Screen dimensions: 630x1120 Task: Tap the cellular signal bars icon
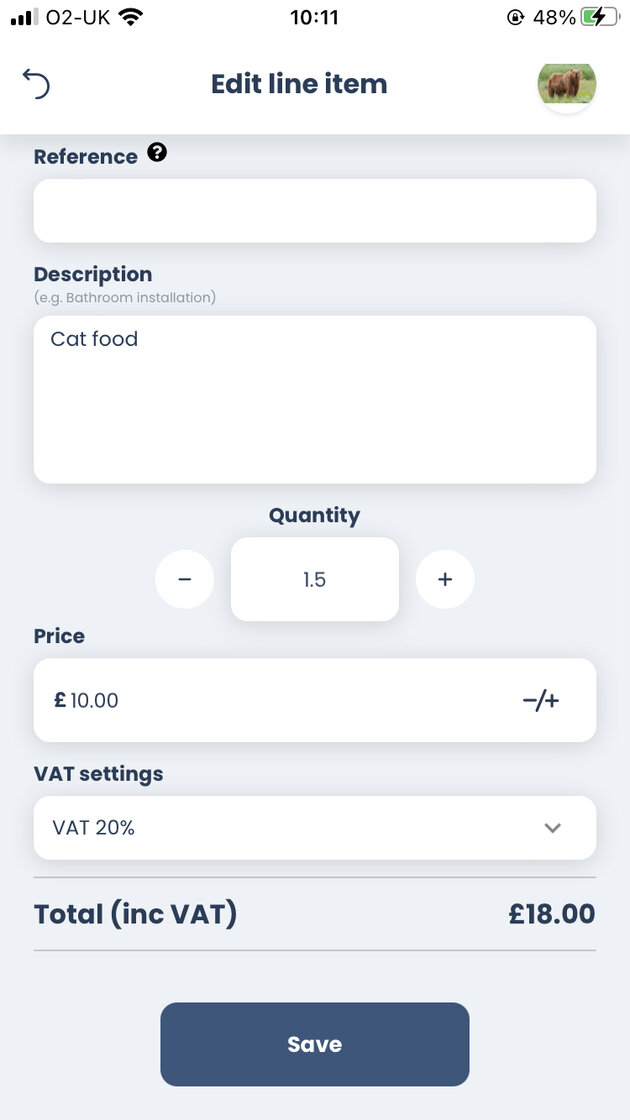click(24, 17)
